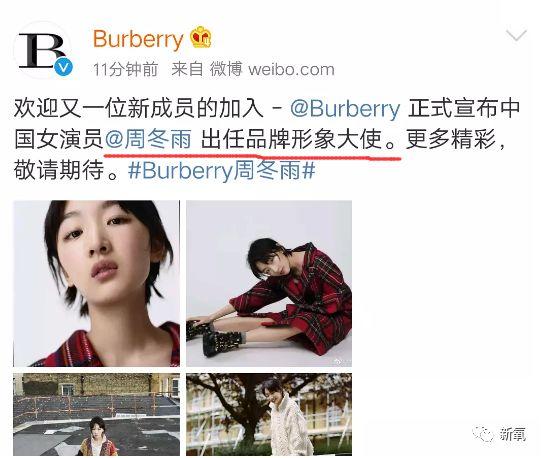543x458 pixels.
Task: Click the 敬请期待 post text
Action: pyautogui.click(x=59, y=171)
